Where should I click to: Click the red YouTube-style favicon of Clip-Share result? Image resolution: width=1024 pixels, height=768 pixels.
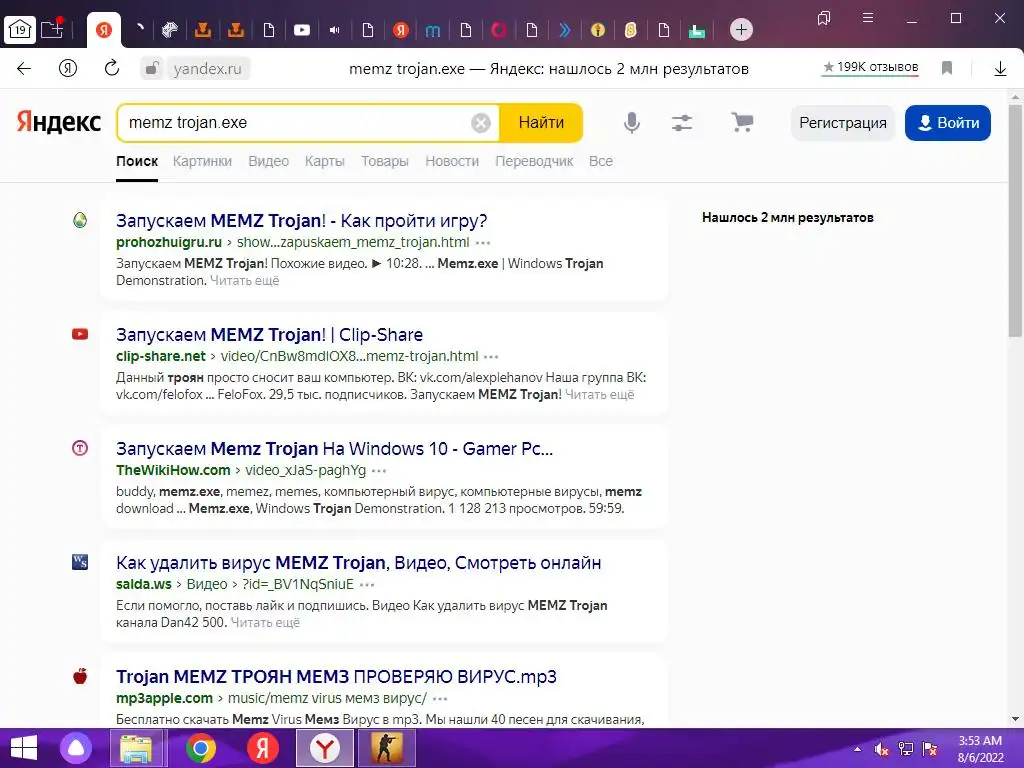pyautogui.click(x=80, y=334)
